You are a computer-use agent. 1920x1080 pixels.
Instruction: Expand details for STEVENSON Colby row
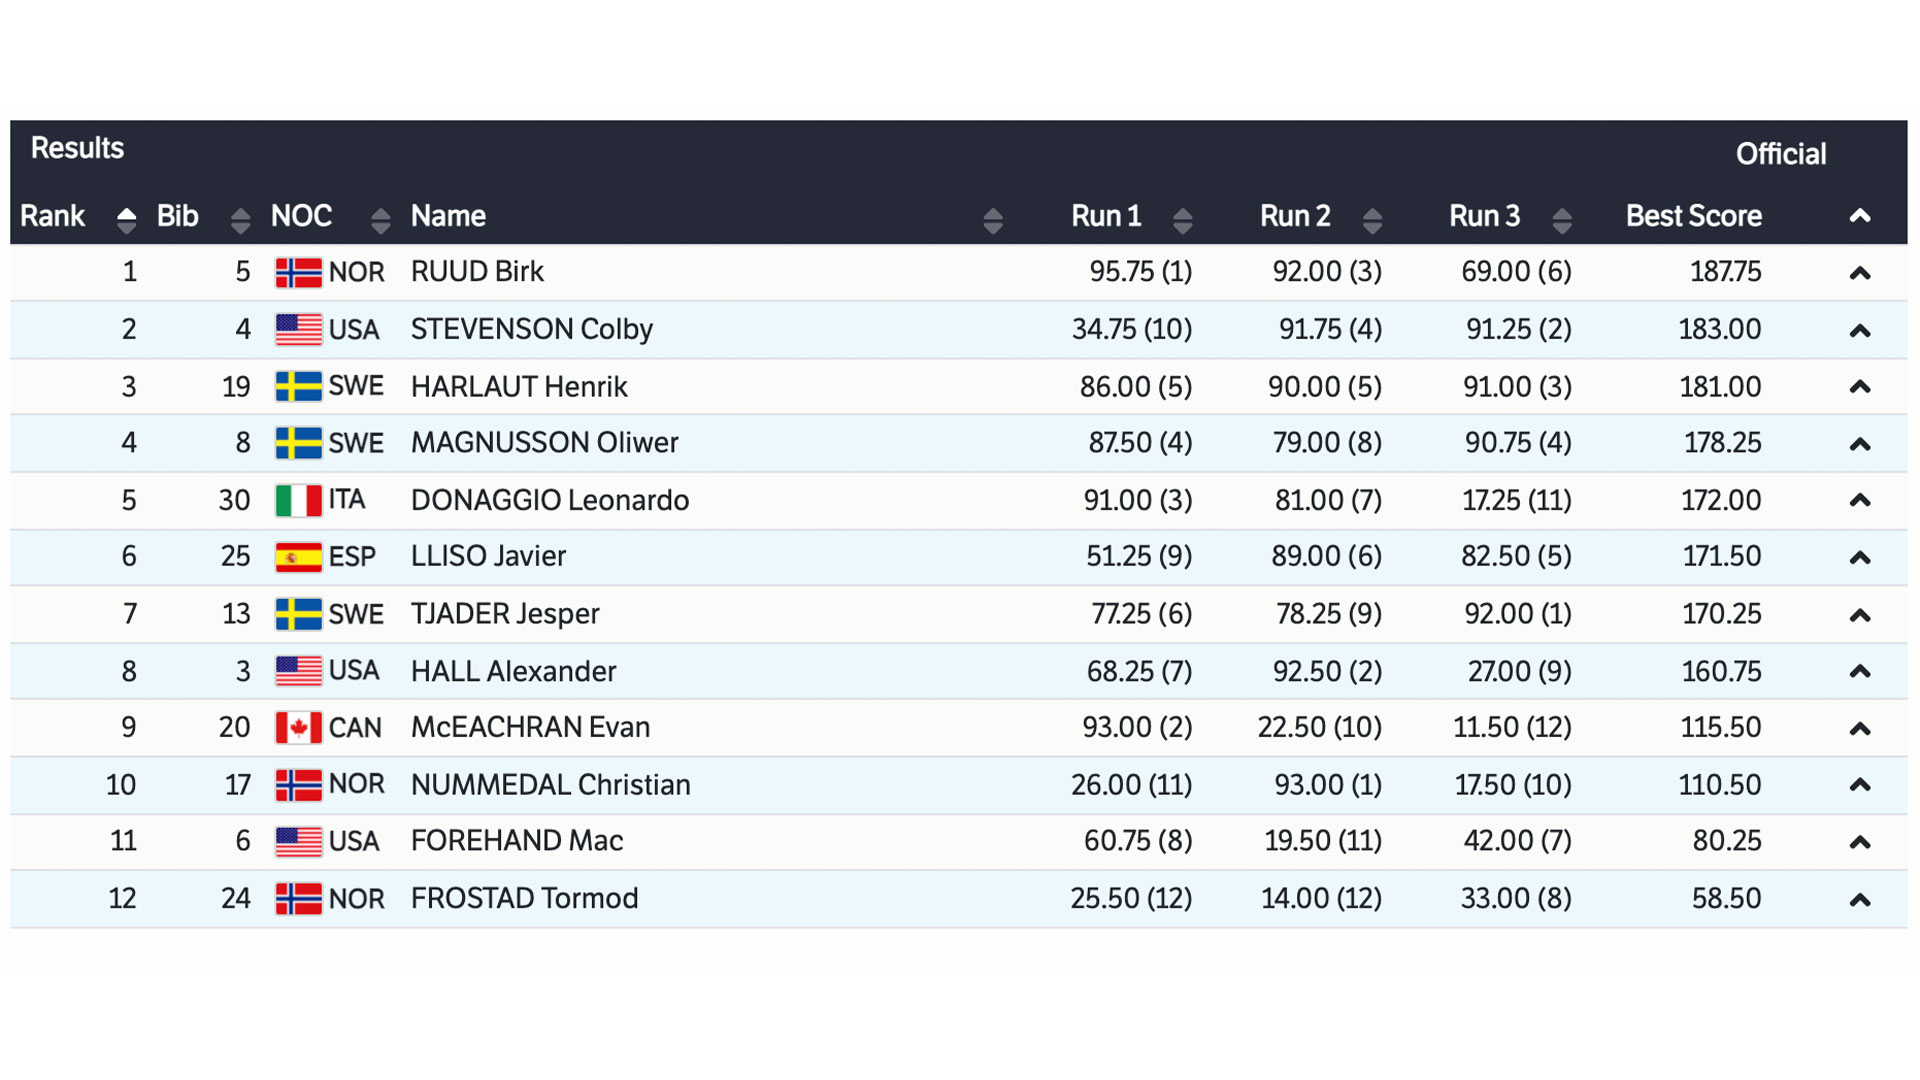click(x=1860, y=330)
